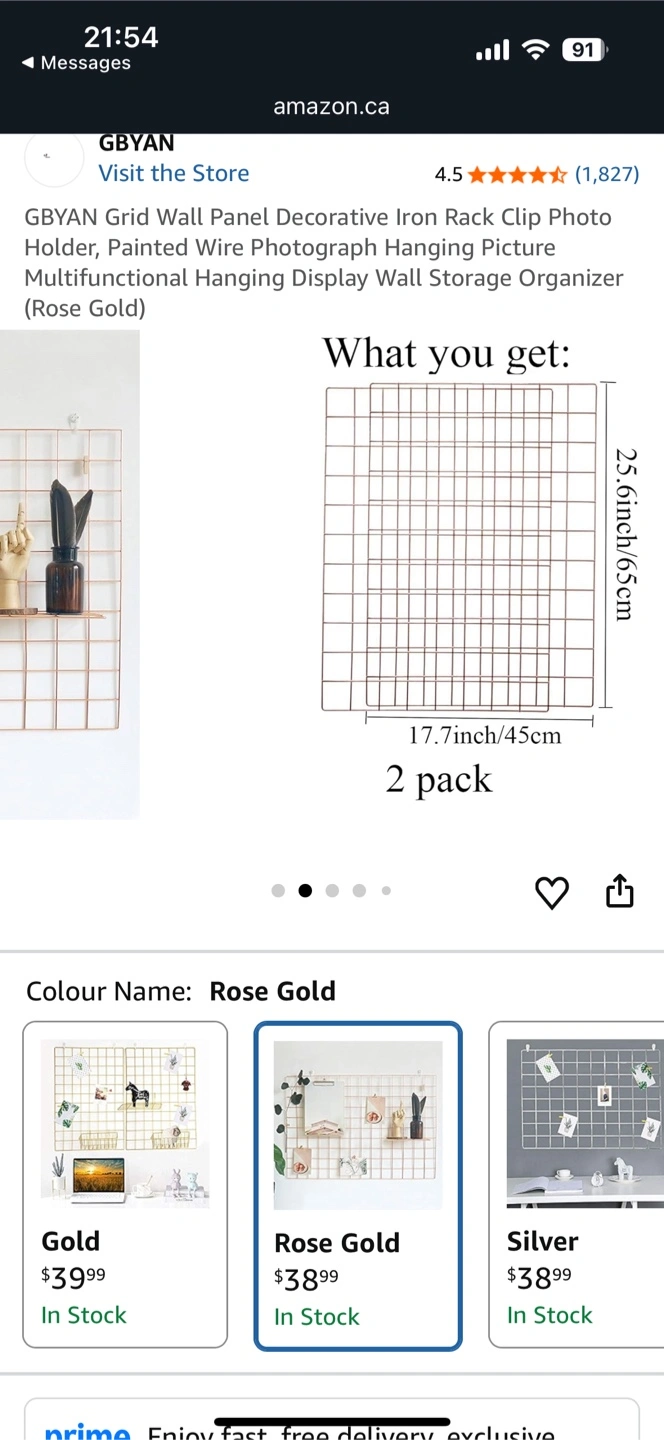Select the Gold colour option

point(125,1184)
